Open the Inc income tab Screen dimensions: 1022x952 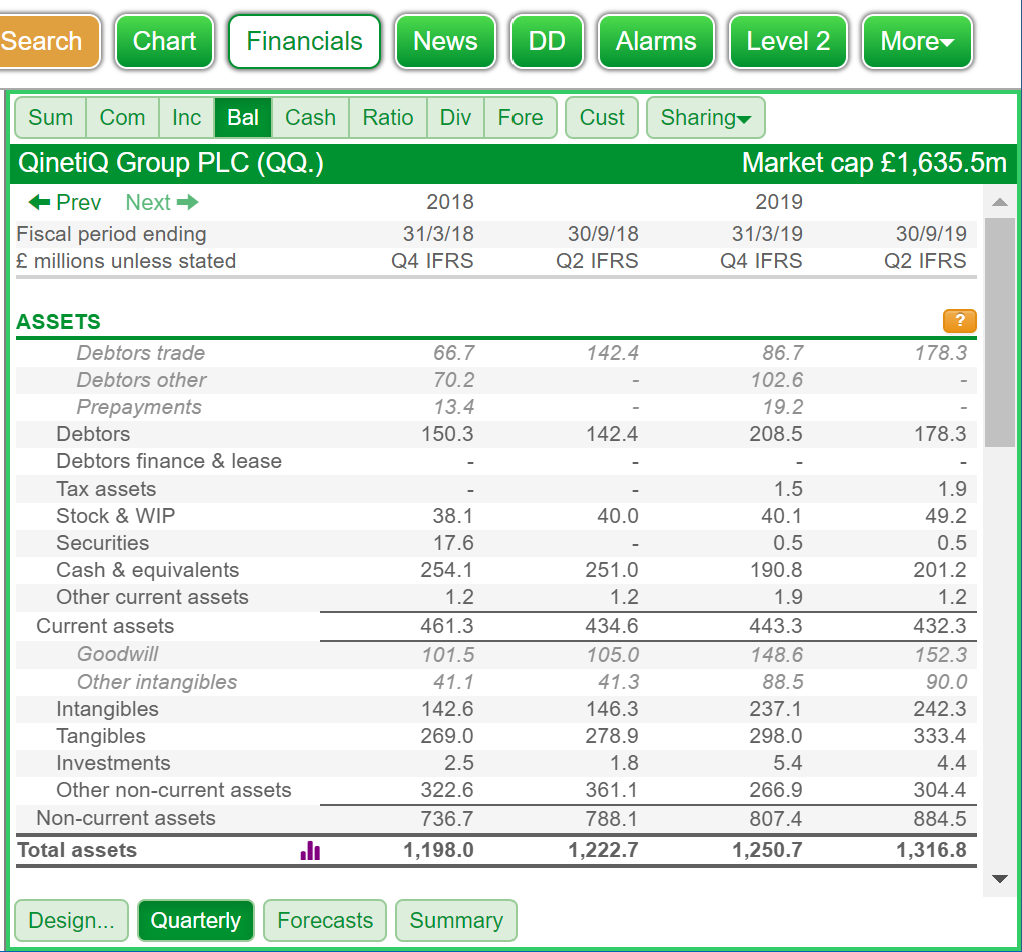click(186, 117)
